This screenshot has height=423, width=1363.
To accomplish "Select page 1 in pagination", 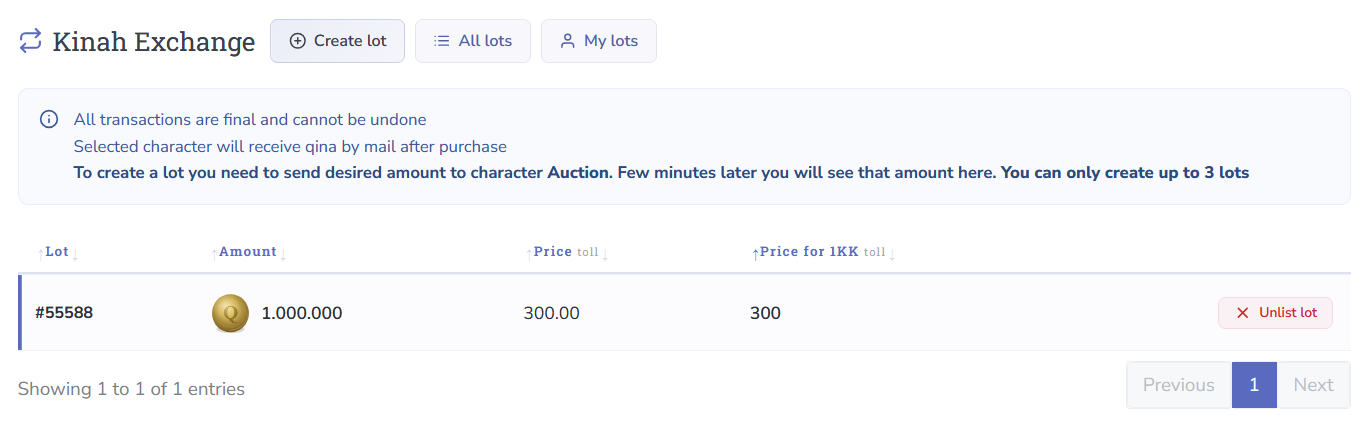I will tap(1254, 385).
